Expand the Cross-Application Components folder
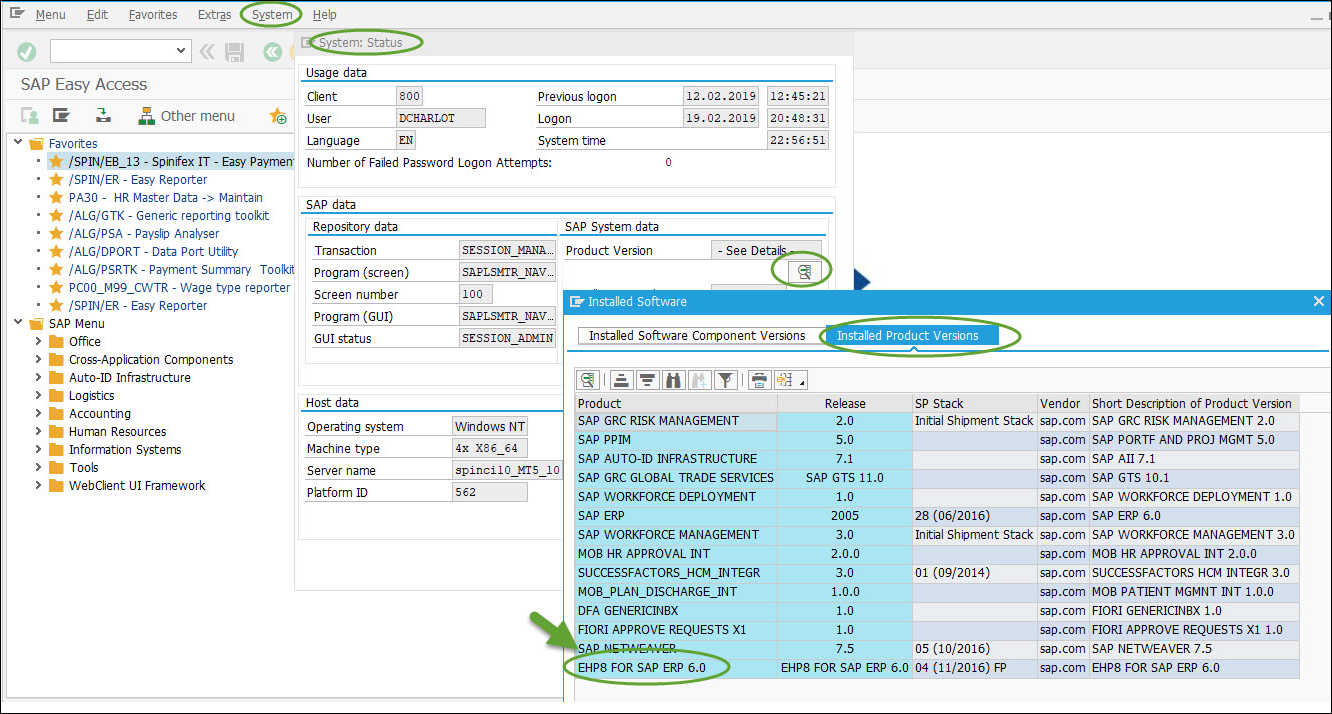 [x=39, y=359]
